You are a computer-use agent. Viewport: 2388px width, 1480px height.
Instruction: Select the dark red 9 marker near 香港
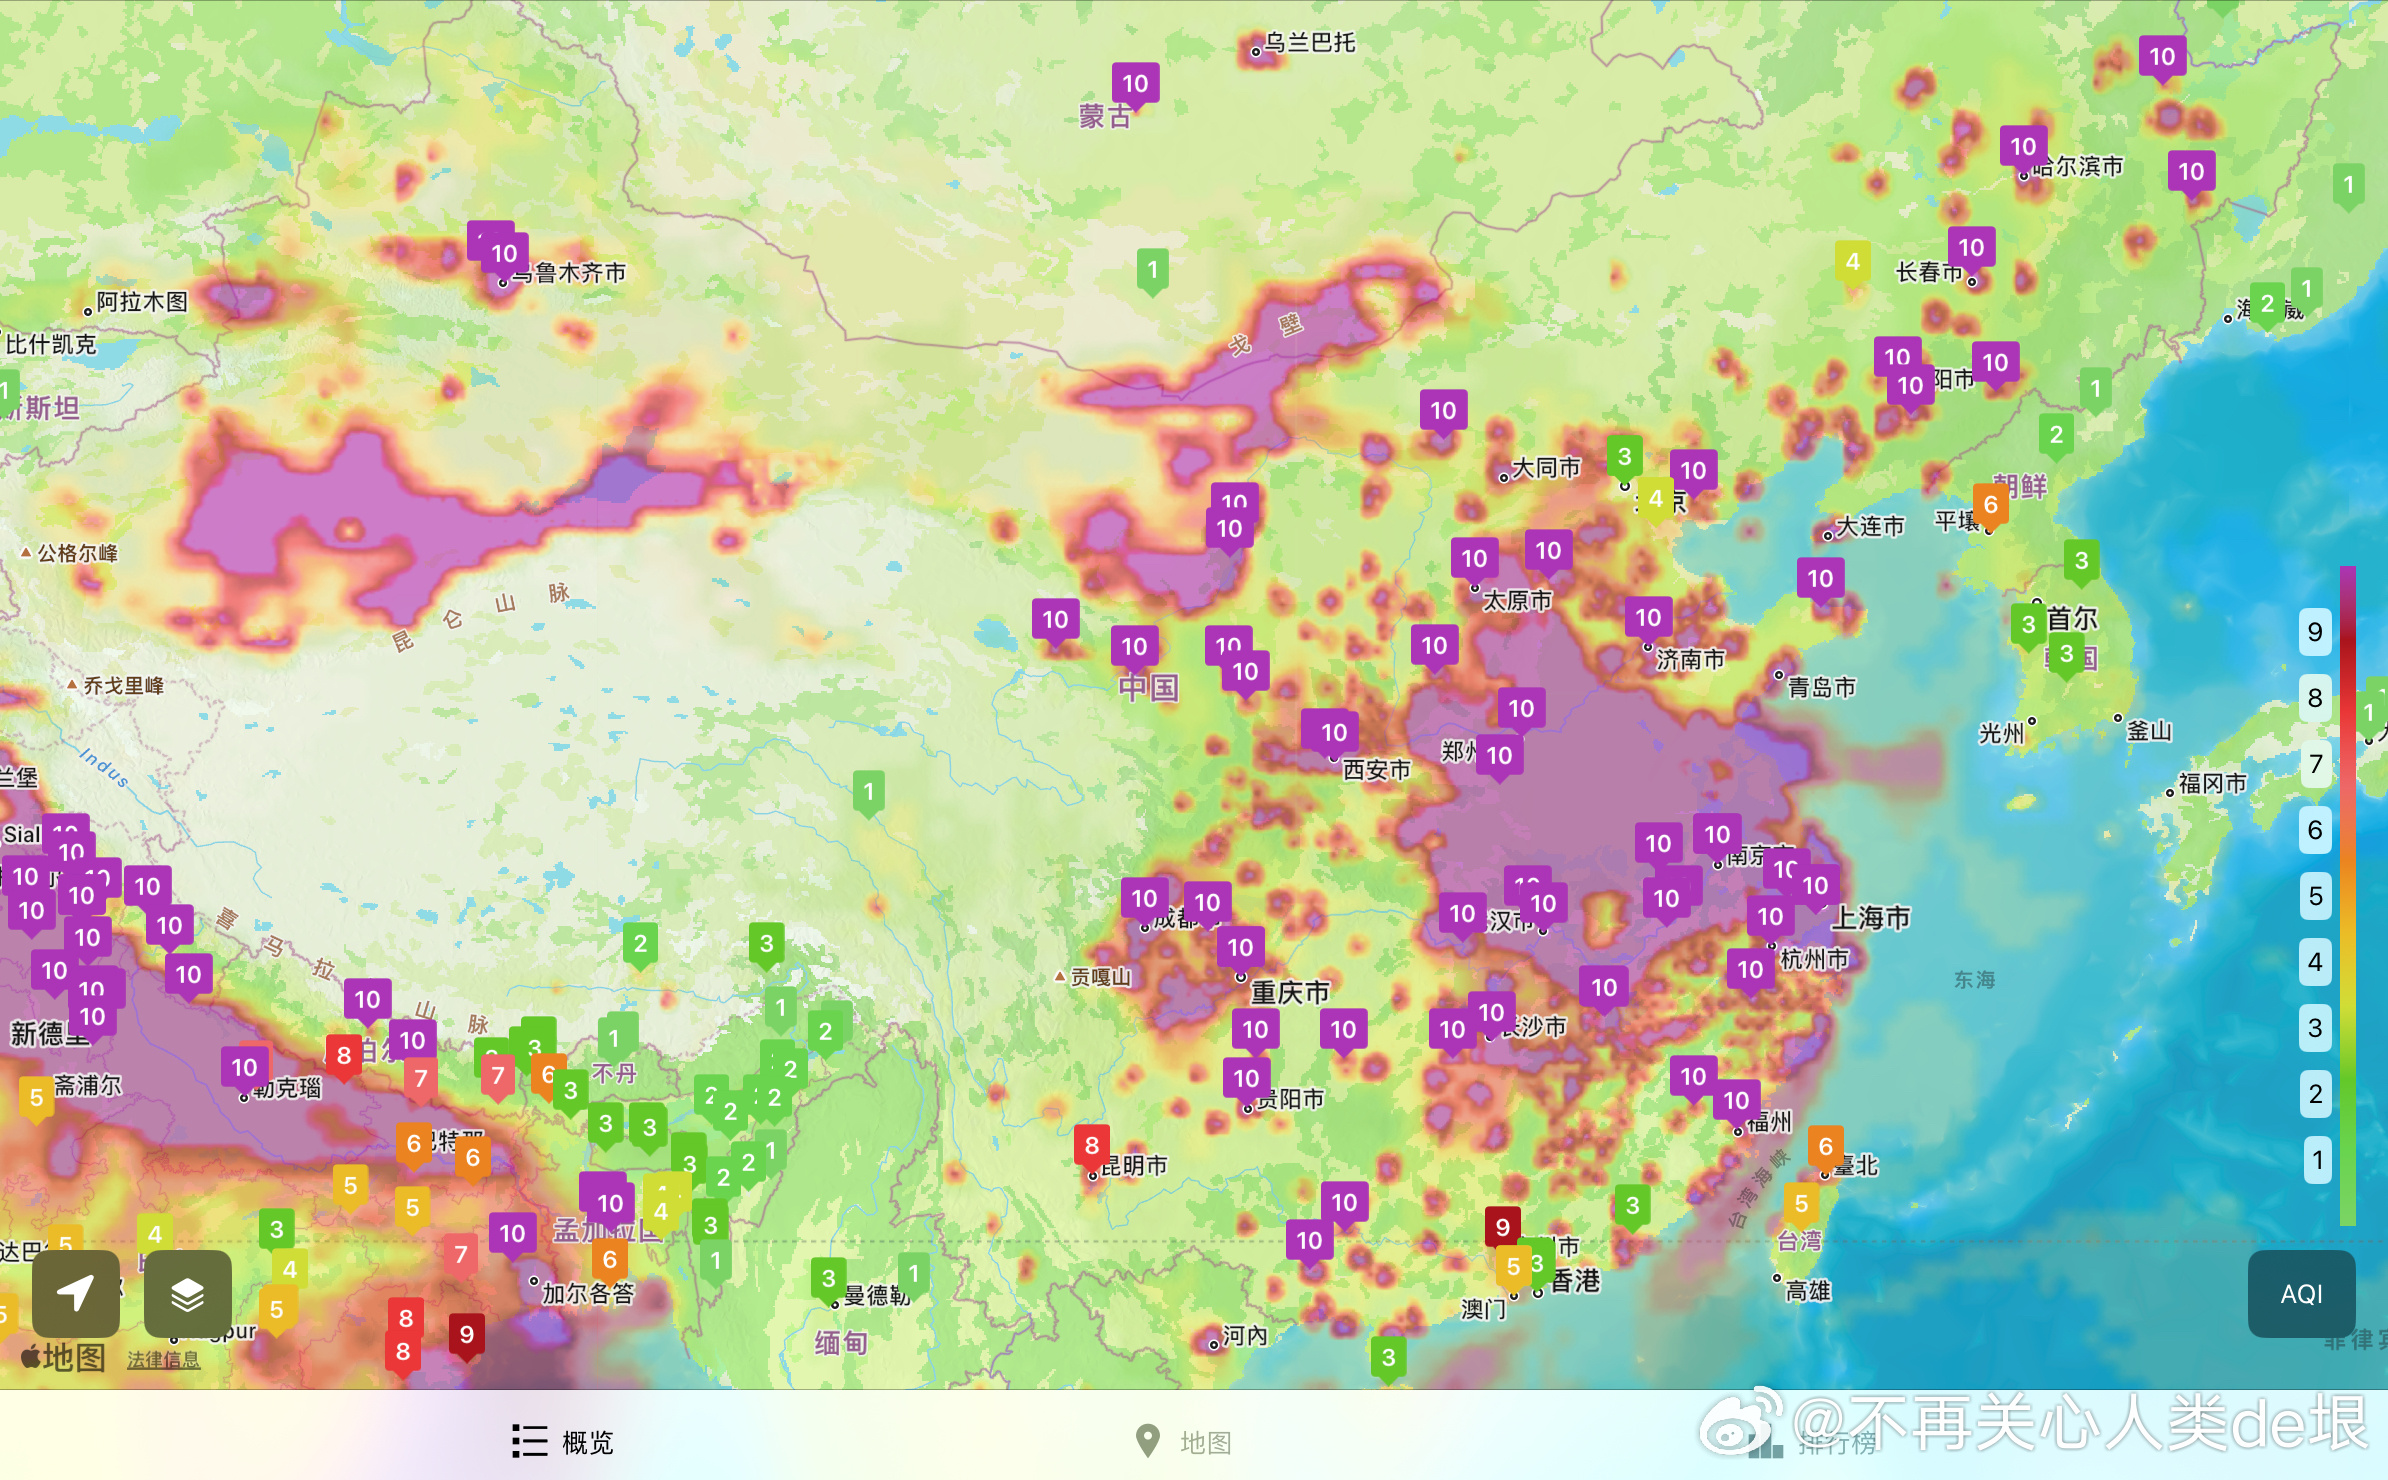coord(1502,1227)
